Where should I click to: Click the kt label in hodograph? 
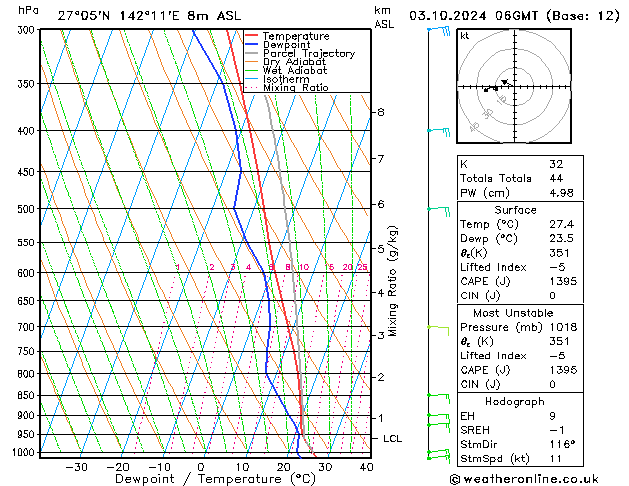pyautogui.click(x=465, y=36)
